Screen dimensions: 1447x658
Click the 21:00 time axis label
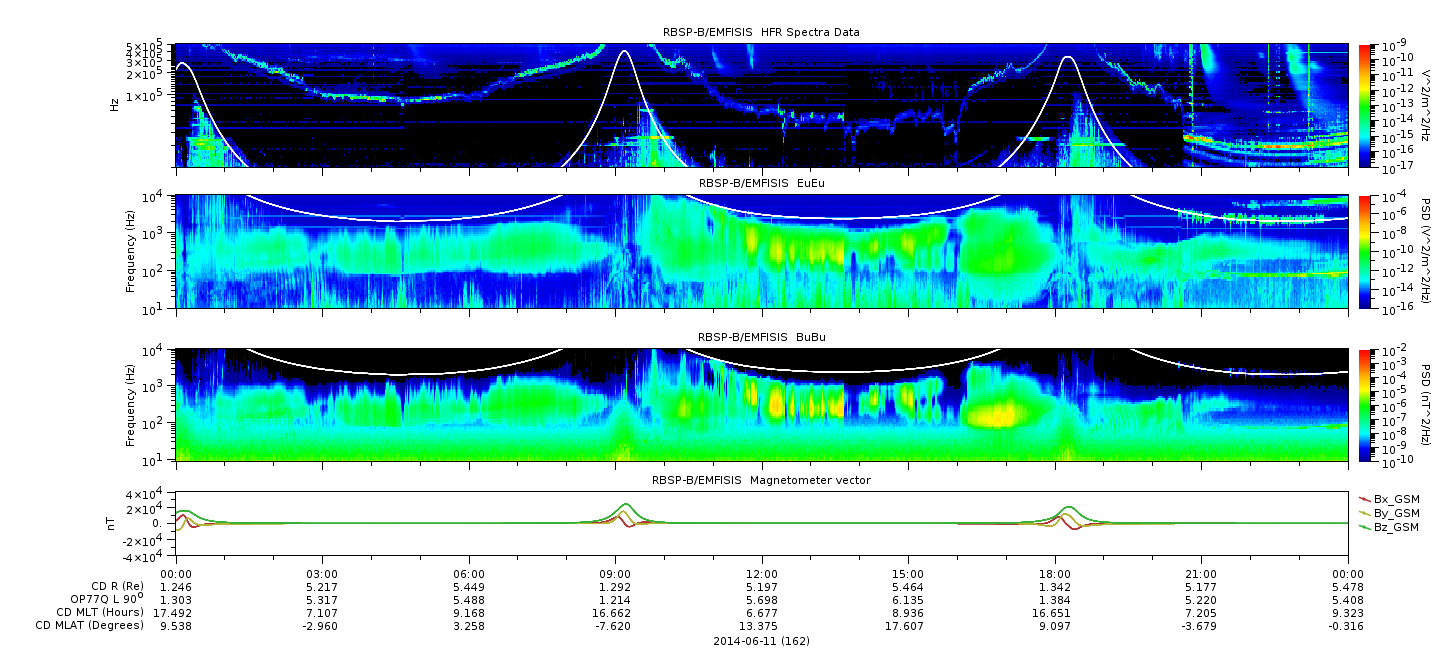(x=1201, y=574)
